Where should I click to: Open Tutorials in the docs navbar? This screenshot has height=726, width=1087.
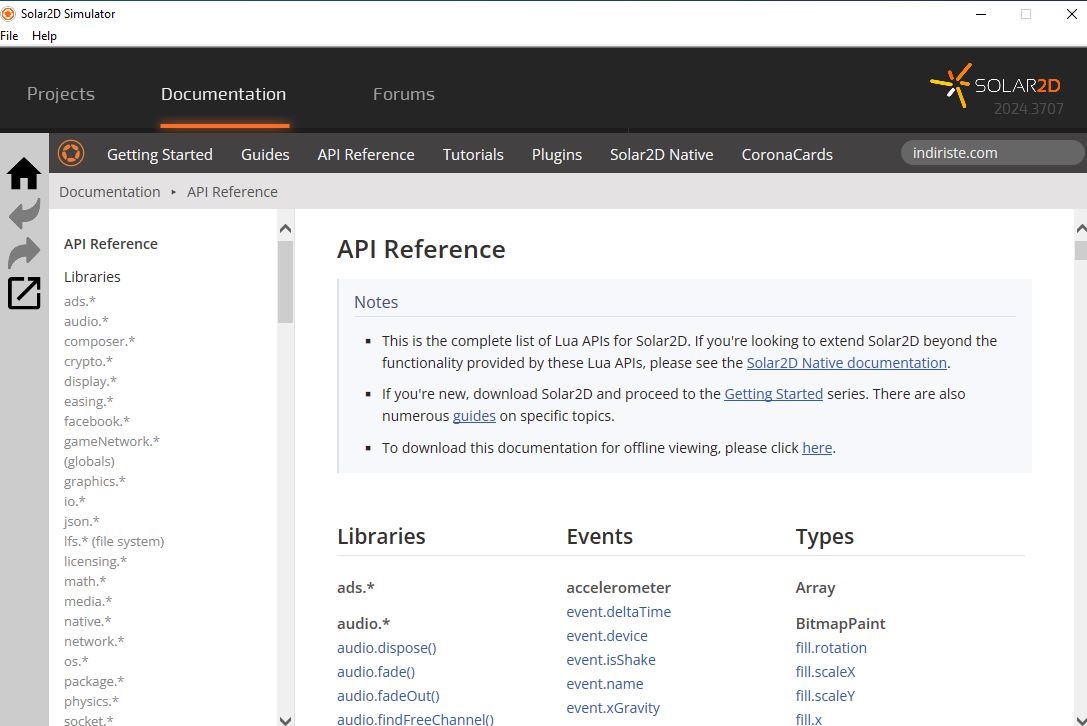coord(473,155)
